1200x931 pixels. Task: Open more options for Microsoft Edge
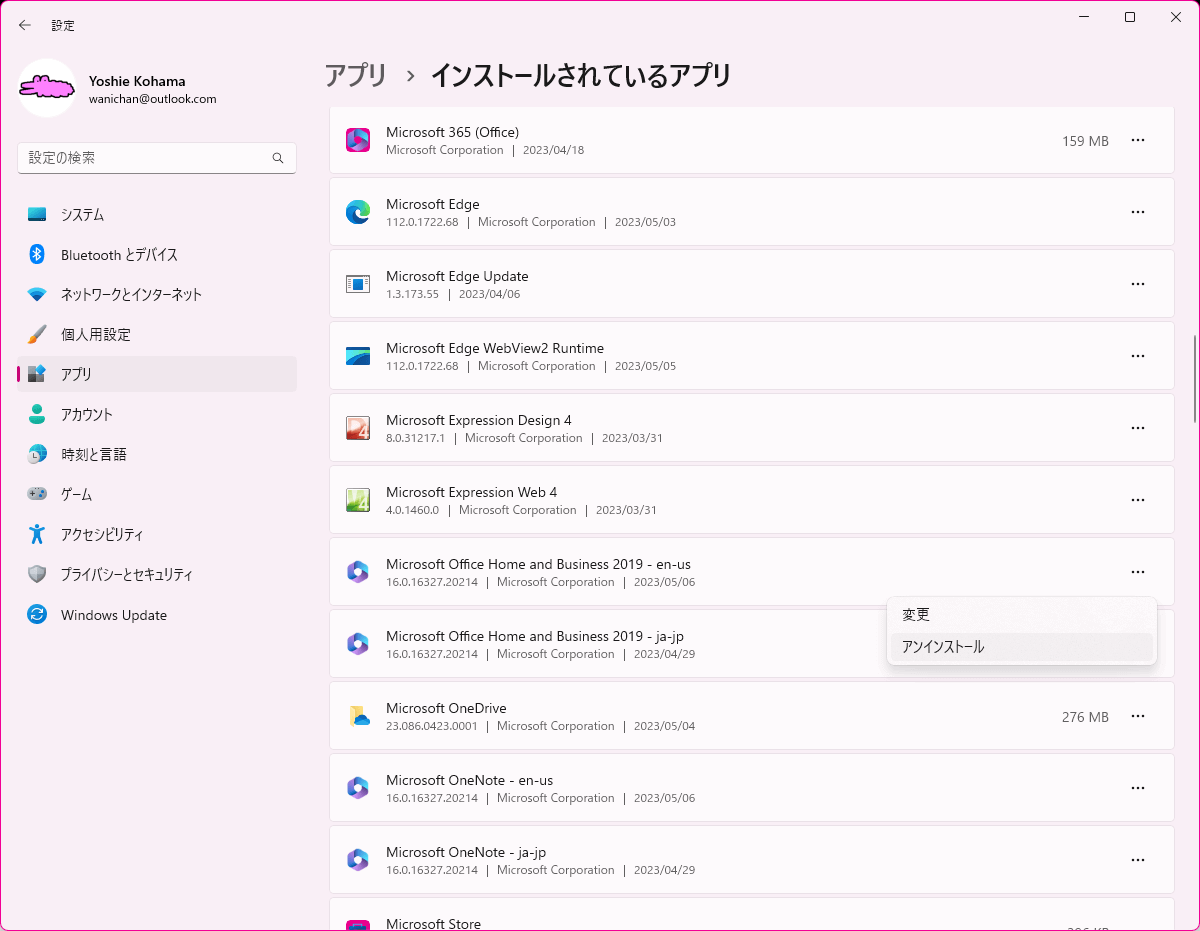[x=1137, y=212]
